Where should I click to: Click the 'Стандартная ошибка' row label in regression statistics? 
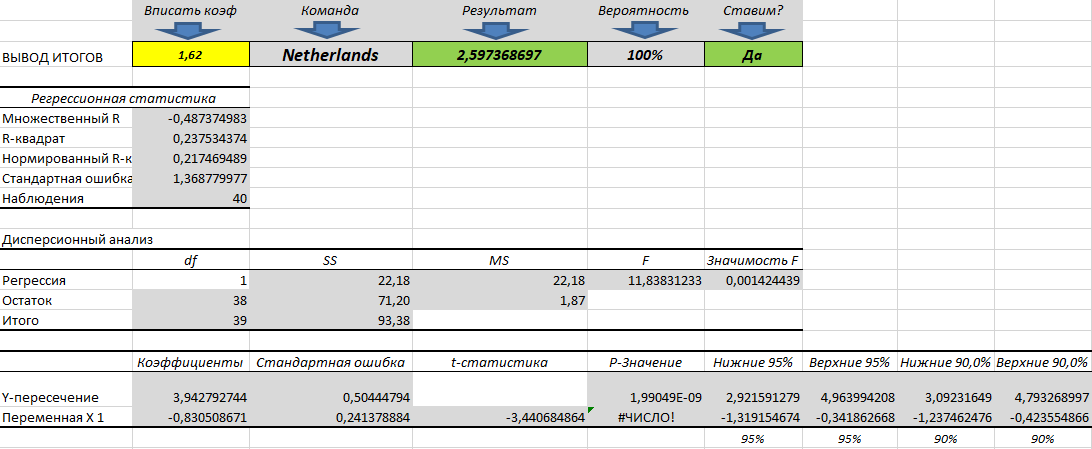(x=67, y=178)
